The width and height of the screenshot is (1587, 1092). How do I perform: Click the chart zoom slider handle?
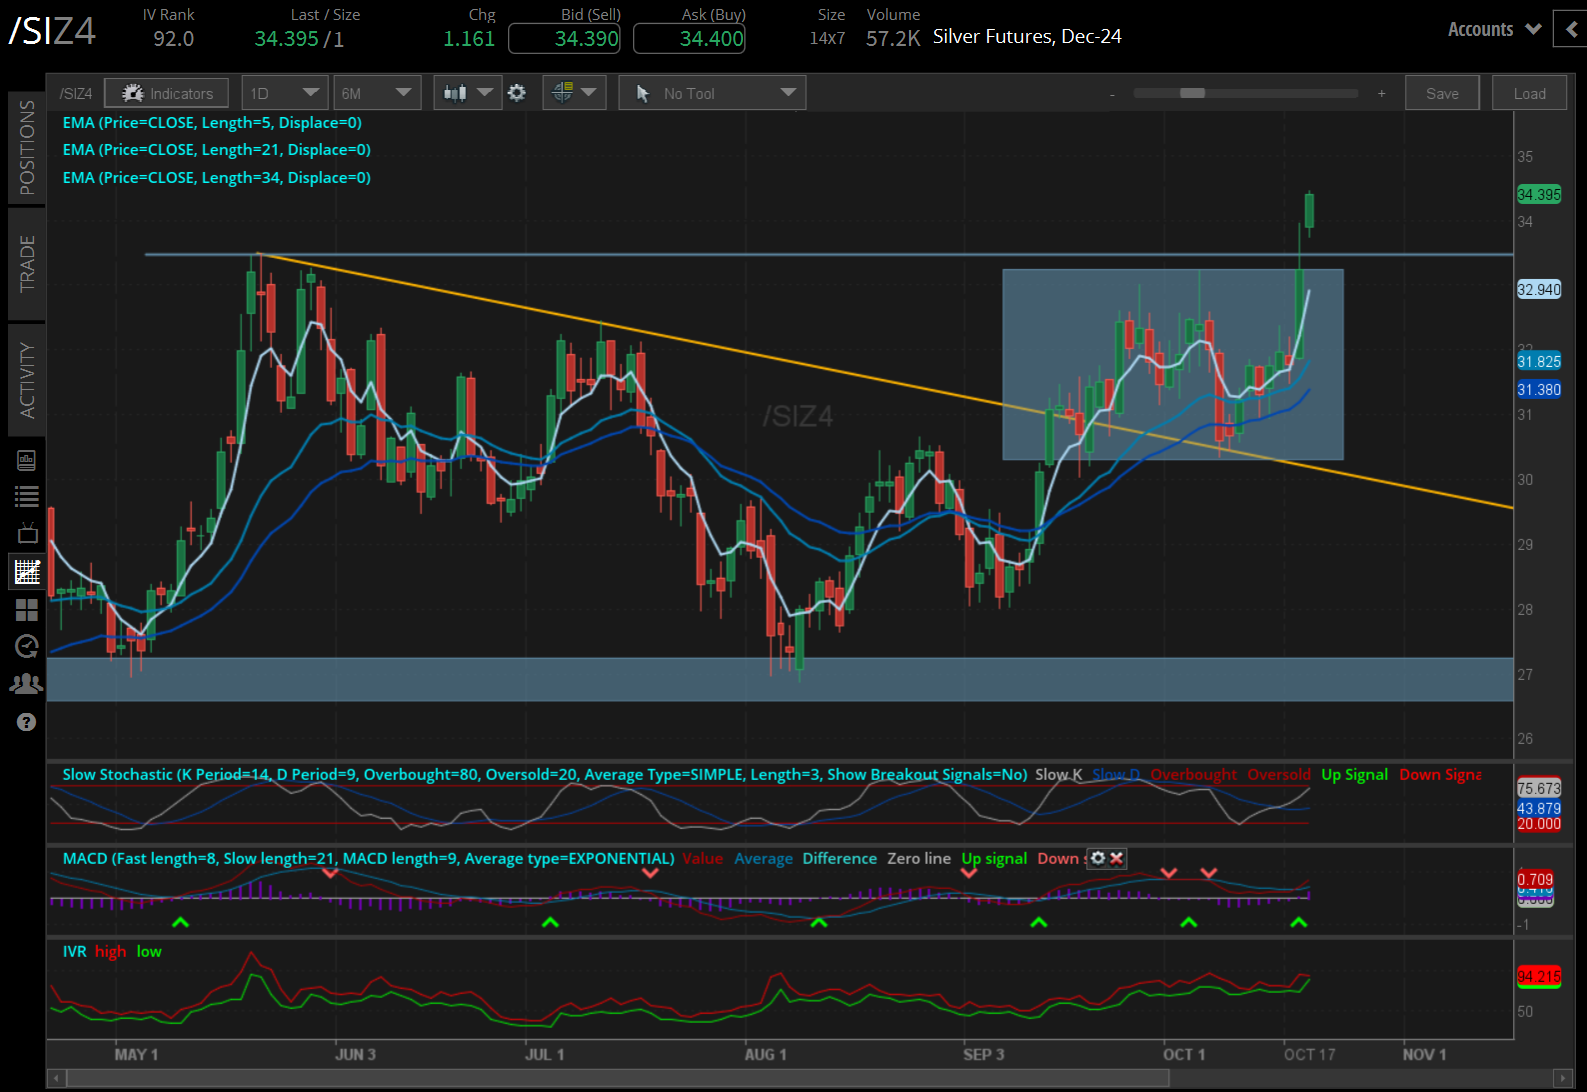(1192, 93)
